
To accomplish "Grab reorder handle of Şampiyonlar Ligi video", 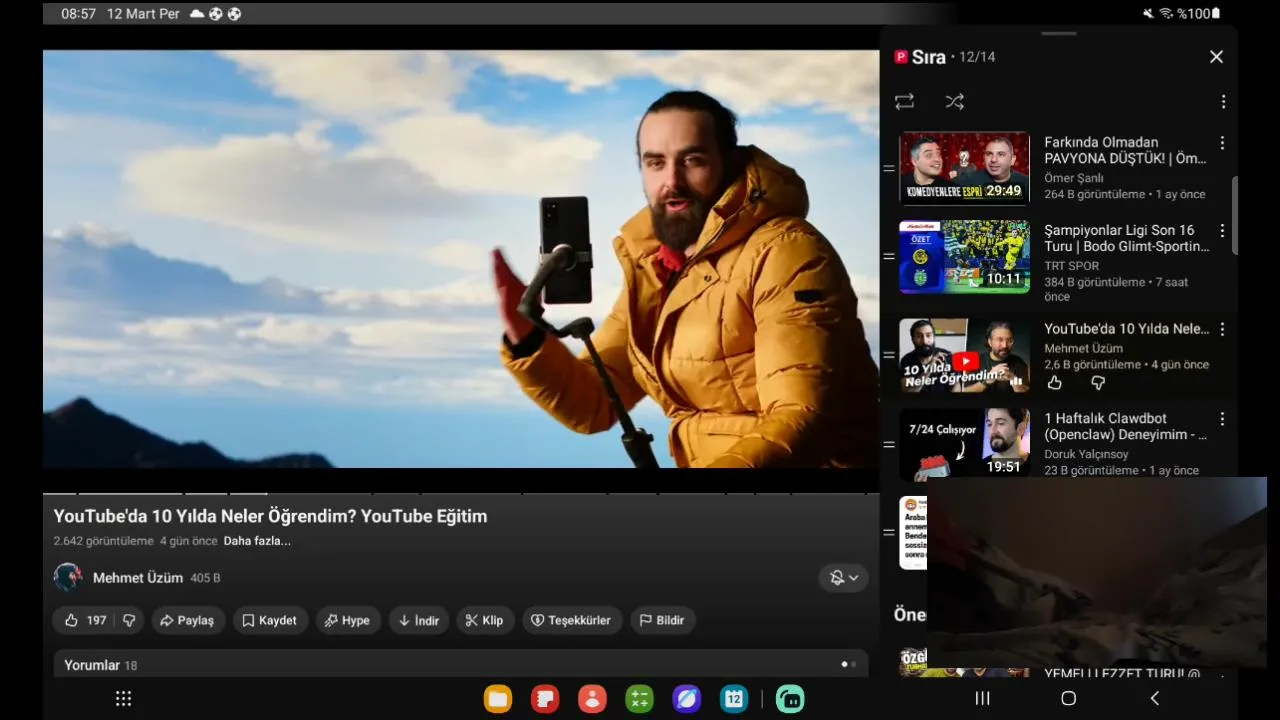I will (x=889, y=256).
